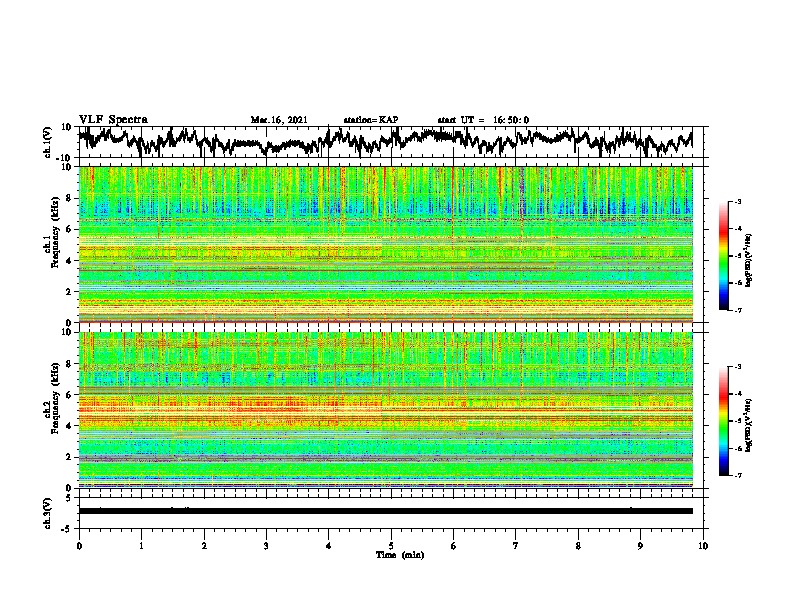
Task: Click the "ch.3(V)" axis label
Action: pyautogui.click(x=48, y=513)
